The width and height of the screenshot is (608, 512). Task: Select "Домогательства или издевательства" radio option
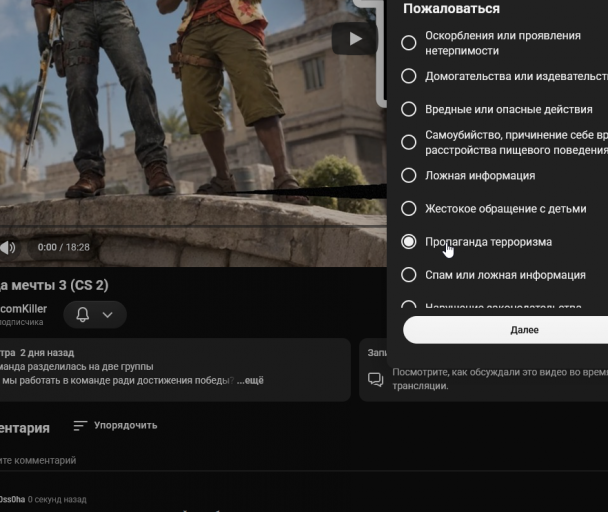pos(409,76)
